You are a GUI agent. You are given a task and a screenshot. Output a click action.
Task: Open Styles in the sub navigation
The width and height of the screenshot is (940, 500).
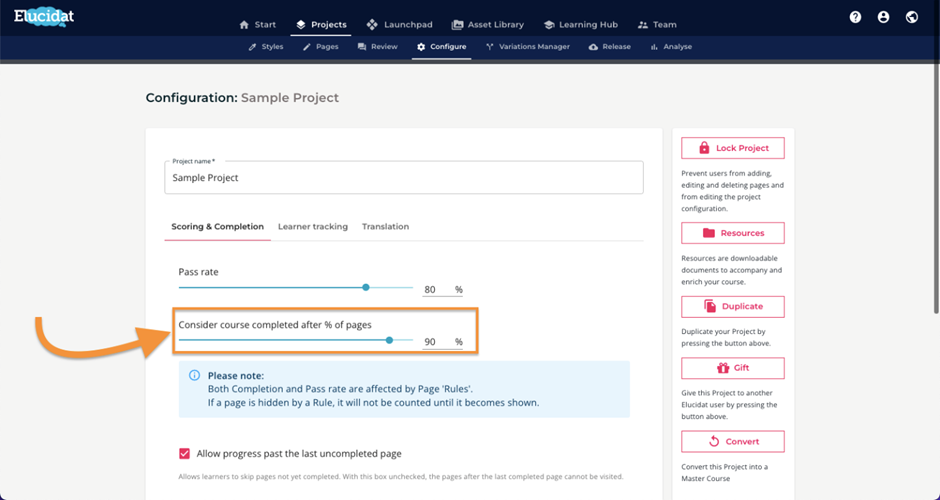tap(266, 47)
